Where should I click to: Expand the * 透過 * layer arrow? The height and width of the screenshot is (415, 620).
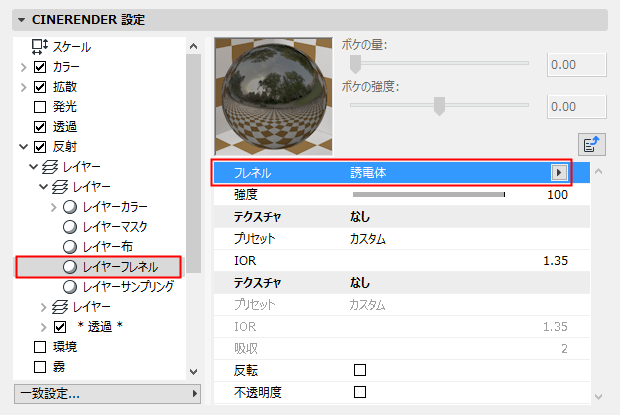pos(43,327)
